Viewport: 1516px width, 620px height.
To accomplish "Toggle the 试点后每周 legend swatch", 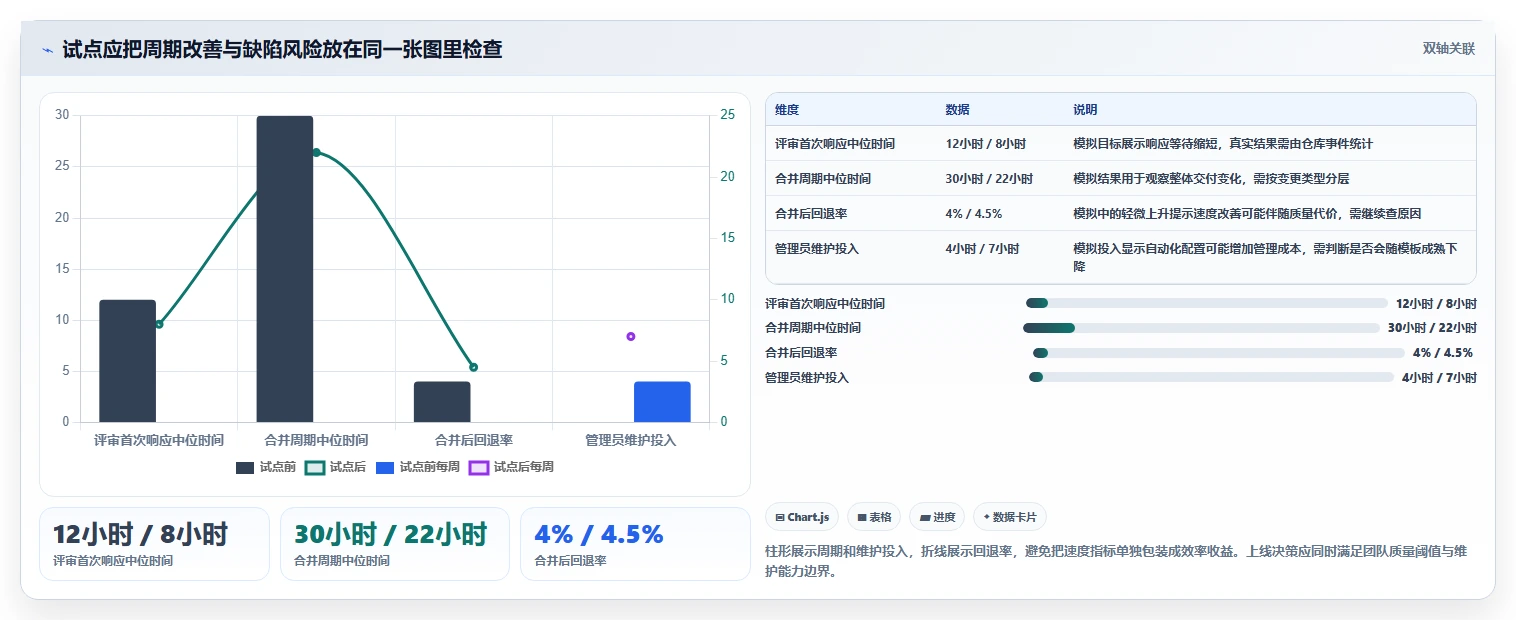I will click(x=479, y=467).
